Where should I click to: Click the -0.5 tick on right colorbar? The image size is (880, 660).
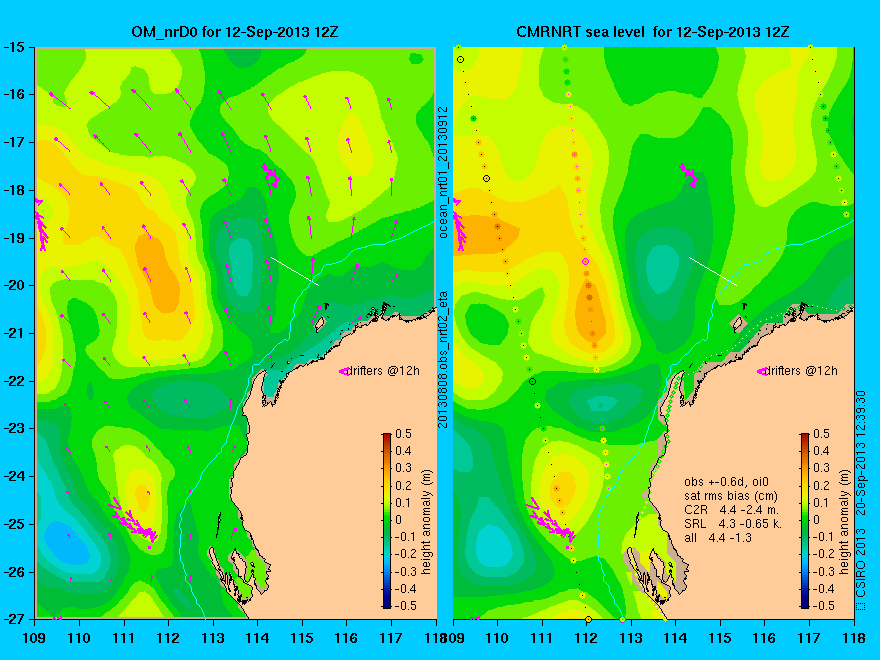823,606
